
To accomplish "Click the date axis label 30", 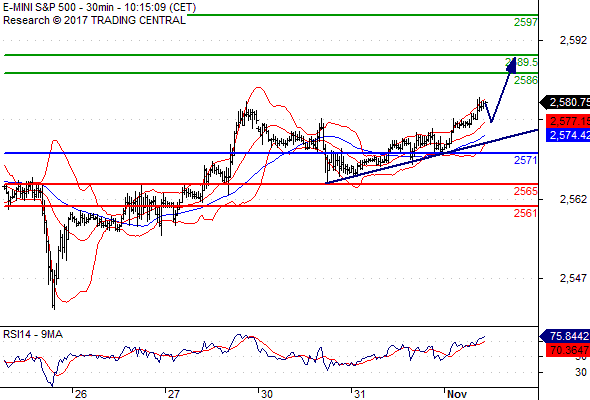I will coord(266,394).
